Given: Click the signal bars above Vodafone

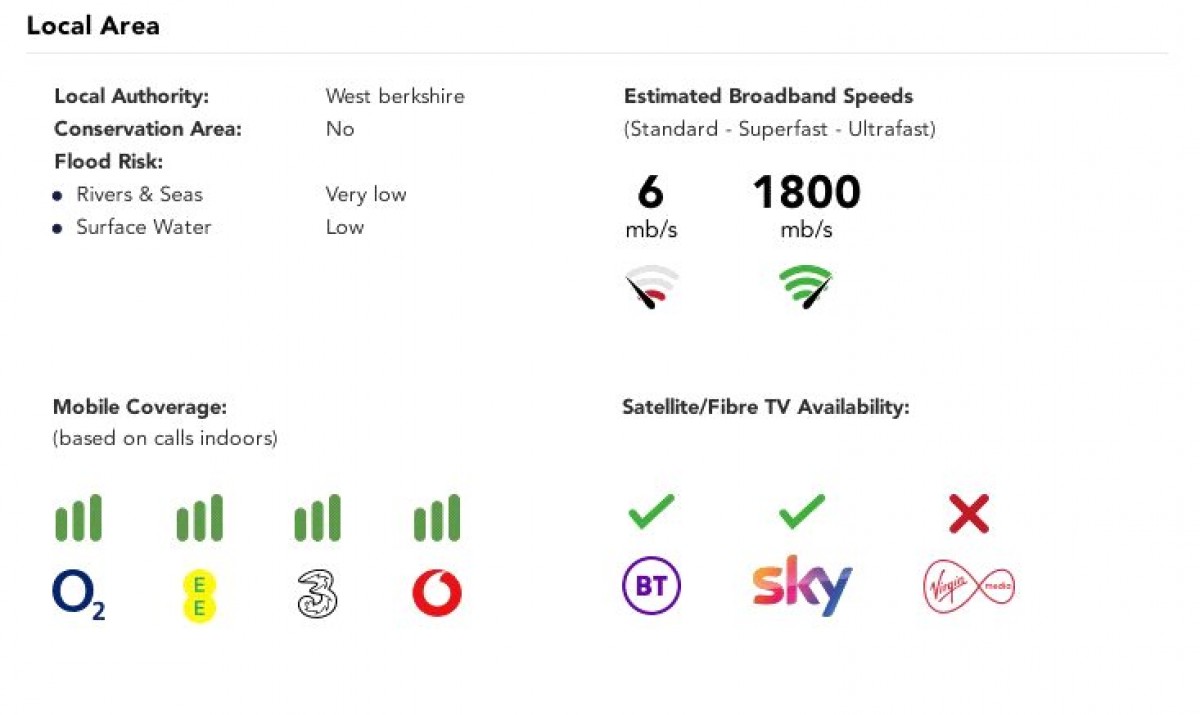Looking at the screenshot, I should (x=437, y=518).
